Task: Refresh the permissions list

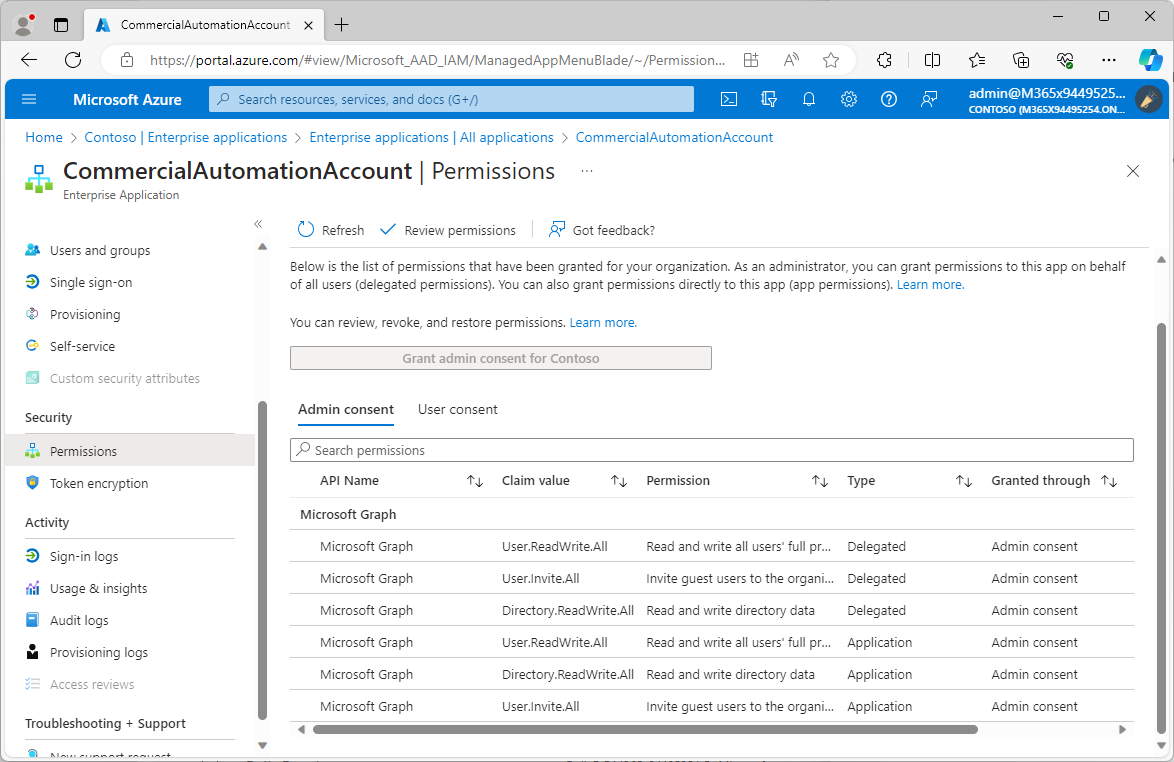Action: click(330, 229)
